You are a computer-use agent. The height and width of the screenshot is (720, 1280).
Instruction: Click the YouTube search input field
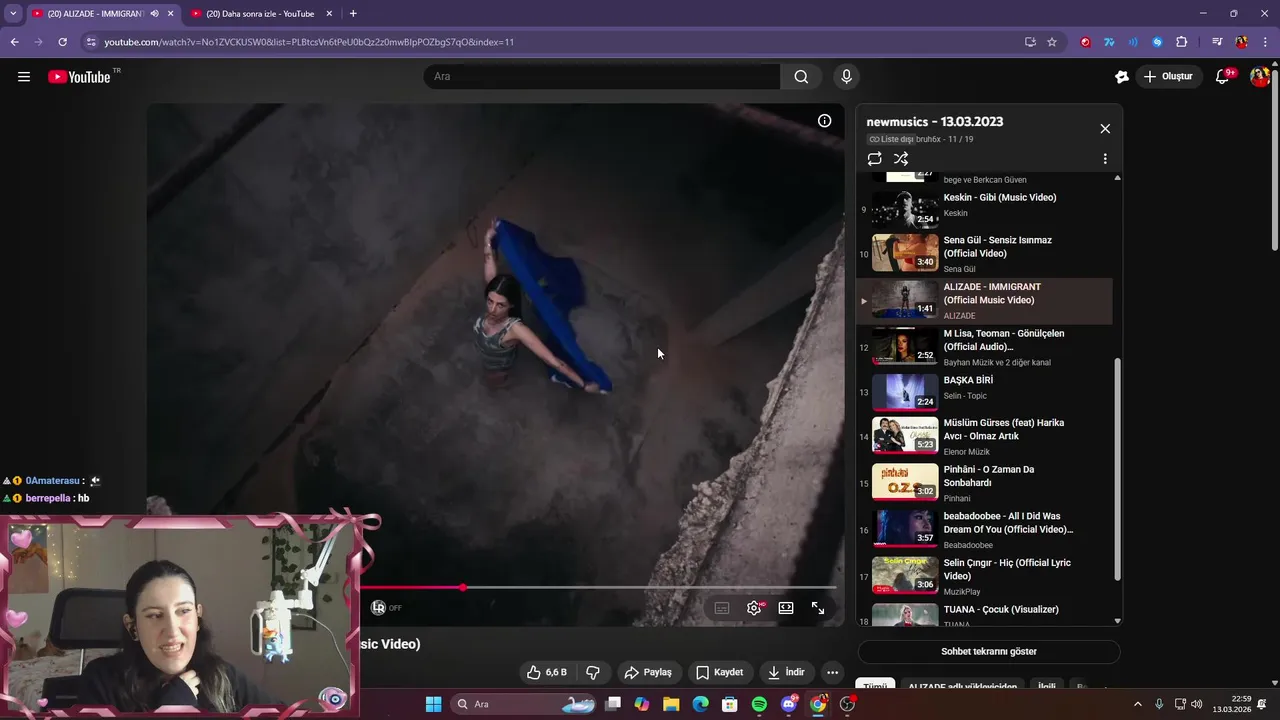point(602,77)
